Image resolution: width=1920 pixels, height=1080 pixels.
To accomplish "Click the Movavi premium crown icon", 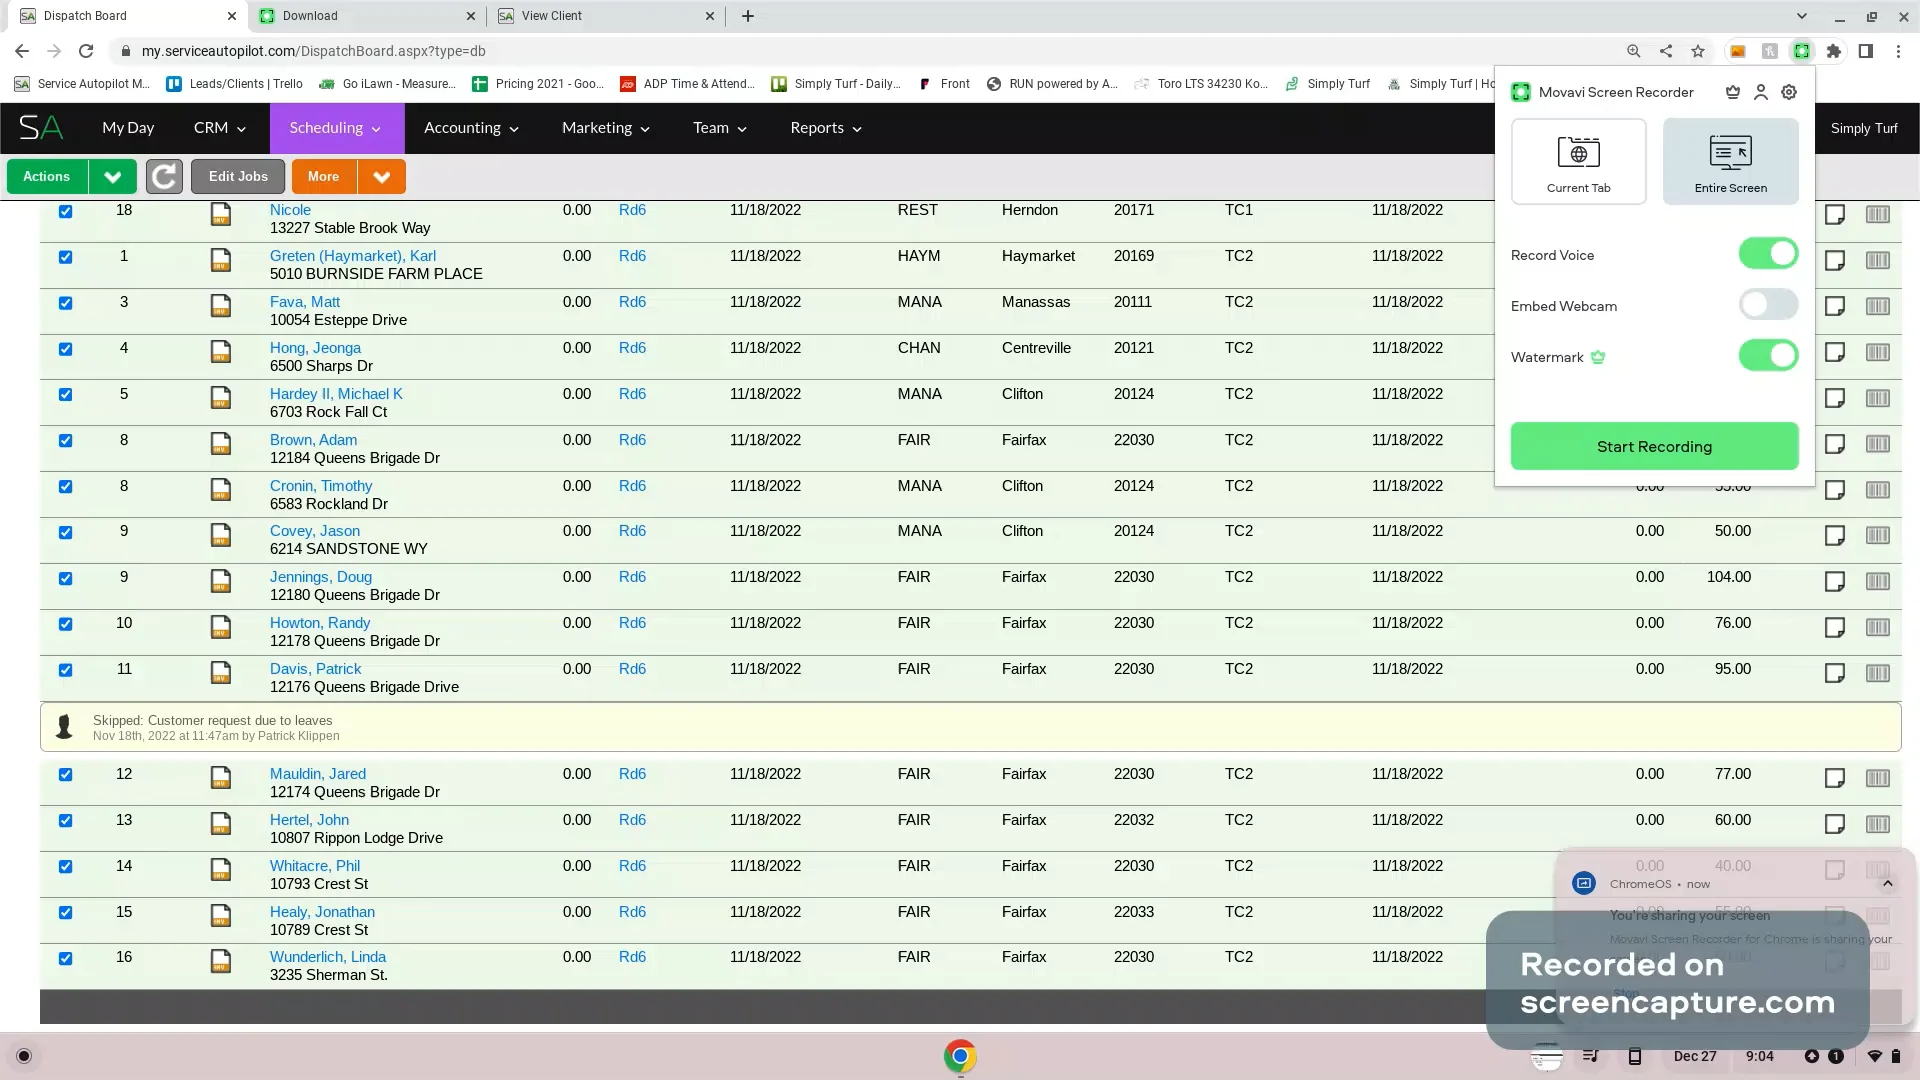I will [1732, 91].
